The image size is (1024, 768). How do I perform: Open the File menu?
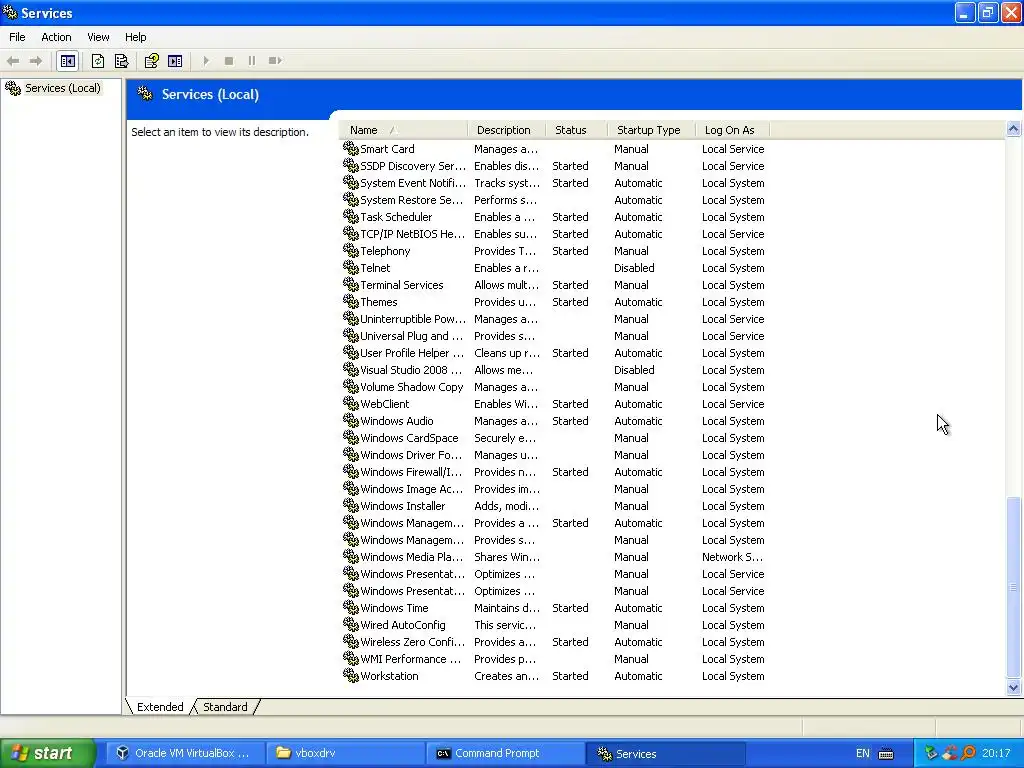[x=17, y=37]
